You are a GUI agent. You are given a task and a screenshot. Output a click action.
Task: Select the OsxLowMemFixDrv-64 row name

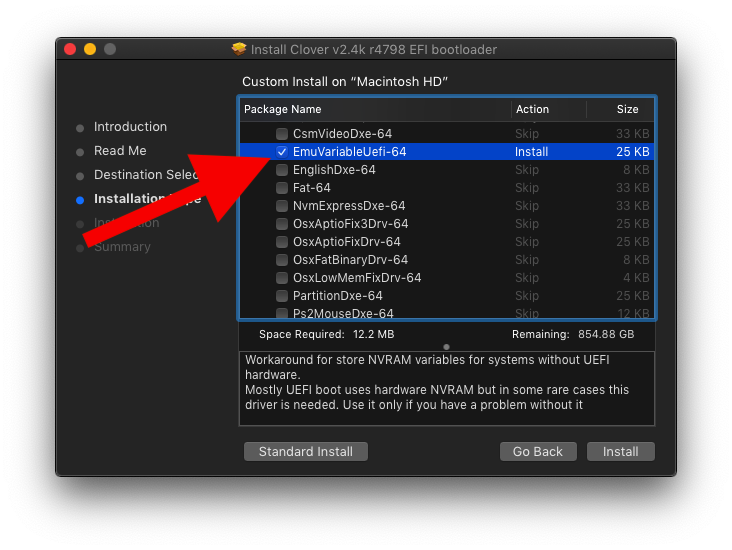click(x=357, y=278)
